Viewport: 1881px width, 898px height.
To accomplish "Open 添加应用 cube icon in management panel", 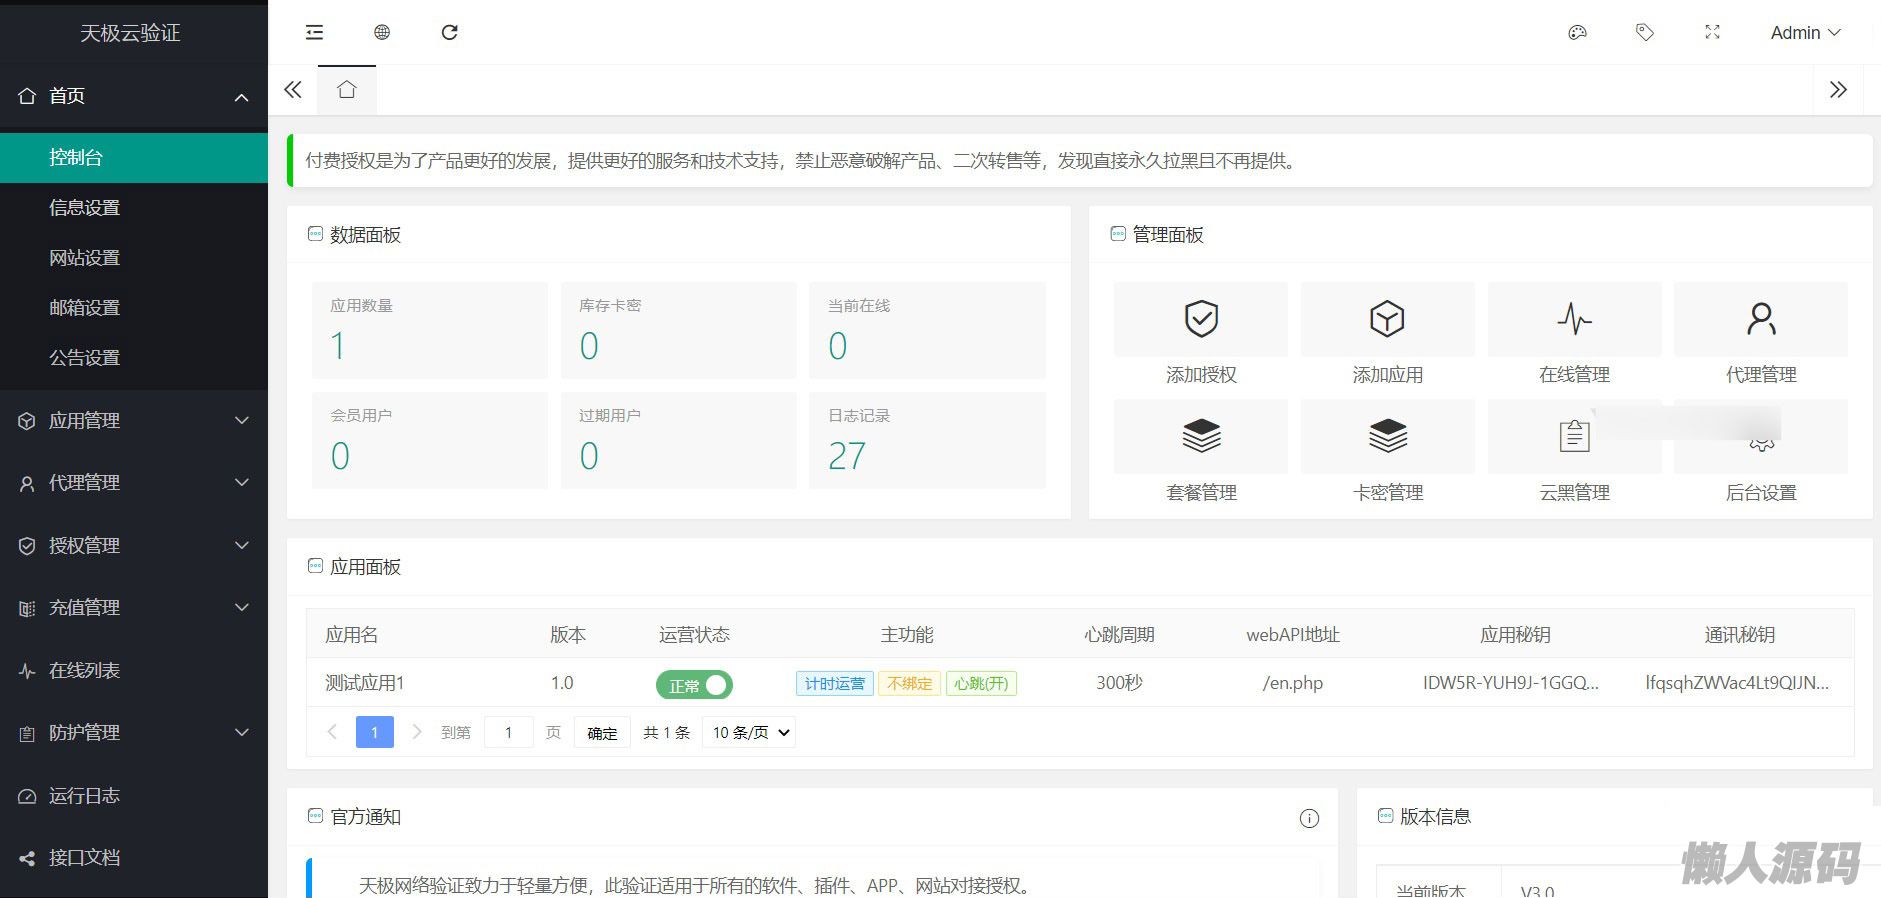I will pos(1387,319).
